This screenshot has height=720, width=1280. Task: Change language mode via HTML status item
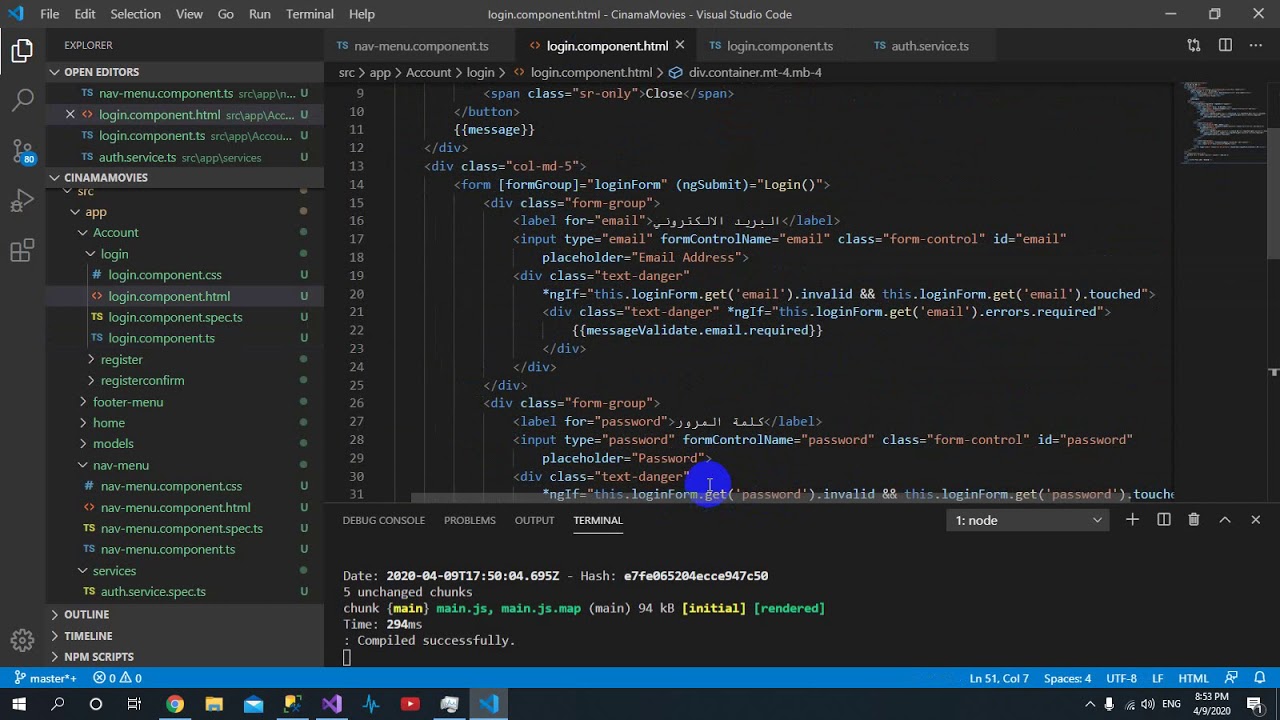click(1194, 678)
